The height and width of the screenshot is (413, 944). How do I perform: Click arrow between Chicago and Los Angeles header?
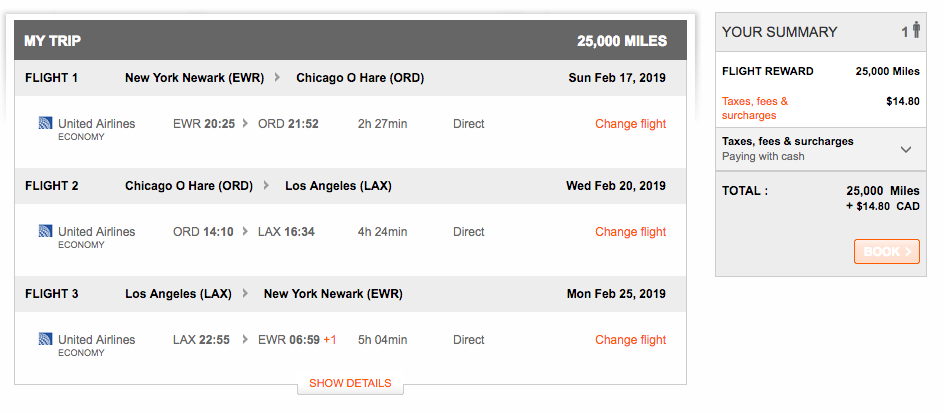coord(266,186)
